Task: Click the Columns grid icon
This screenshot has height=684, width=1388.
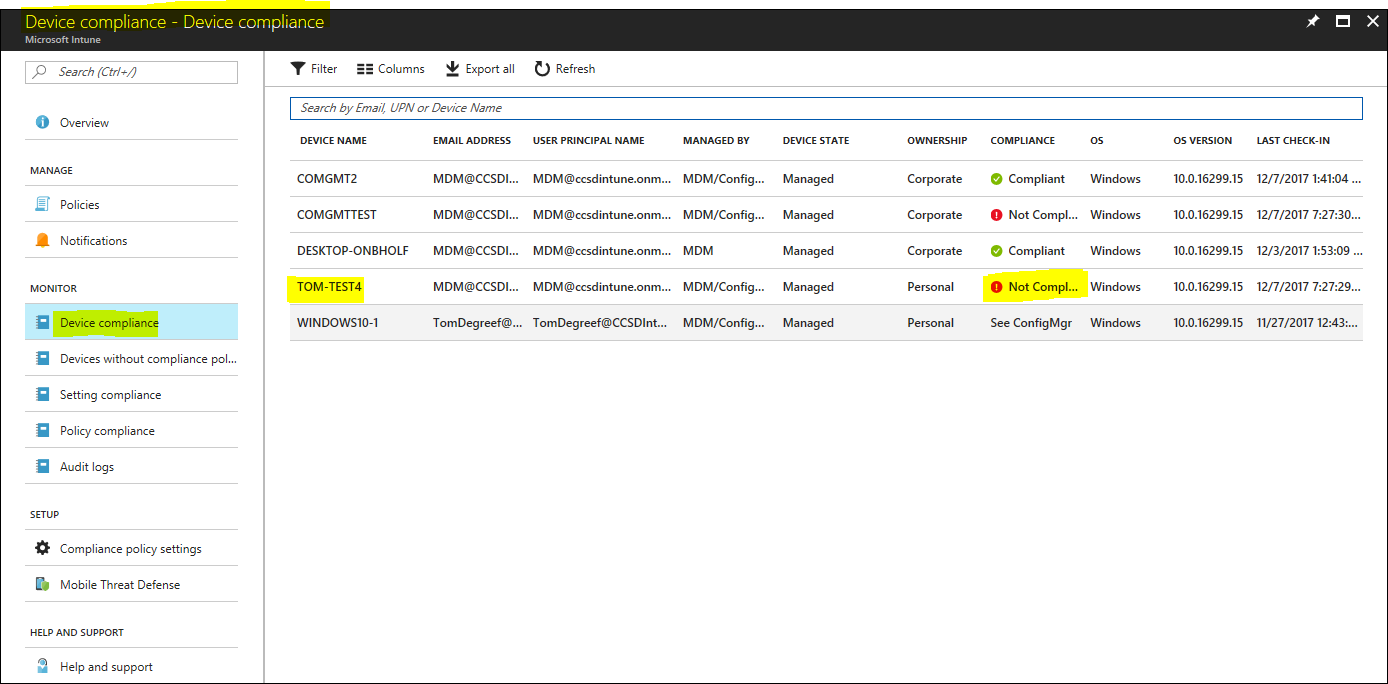Action: [365, 69]
